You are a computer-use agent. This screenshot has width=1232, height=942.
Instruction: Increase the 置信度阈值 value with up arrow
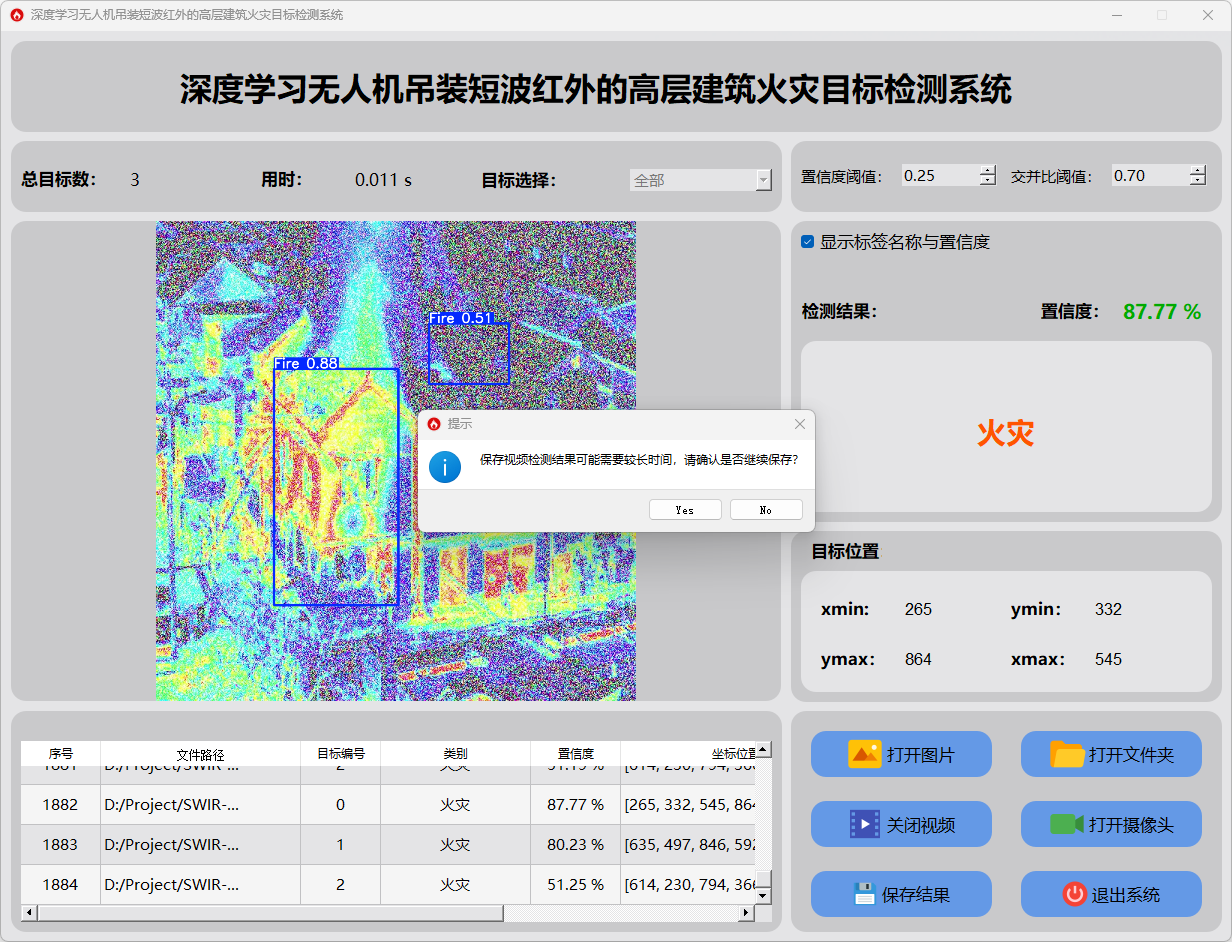coord(988,170)
